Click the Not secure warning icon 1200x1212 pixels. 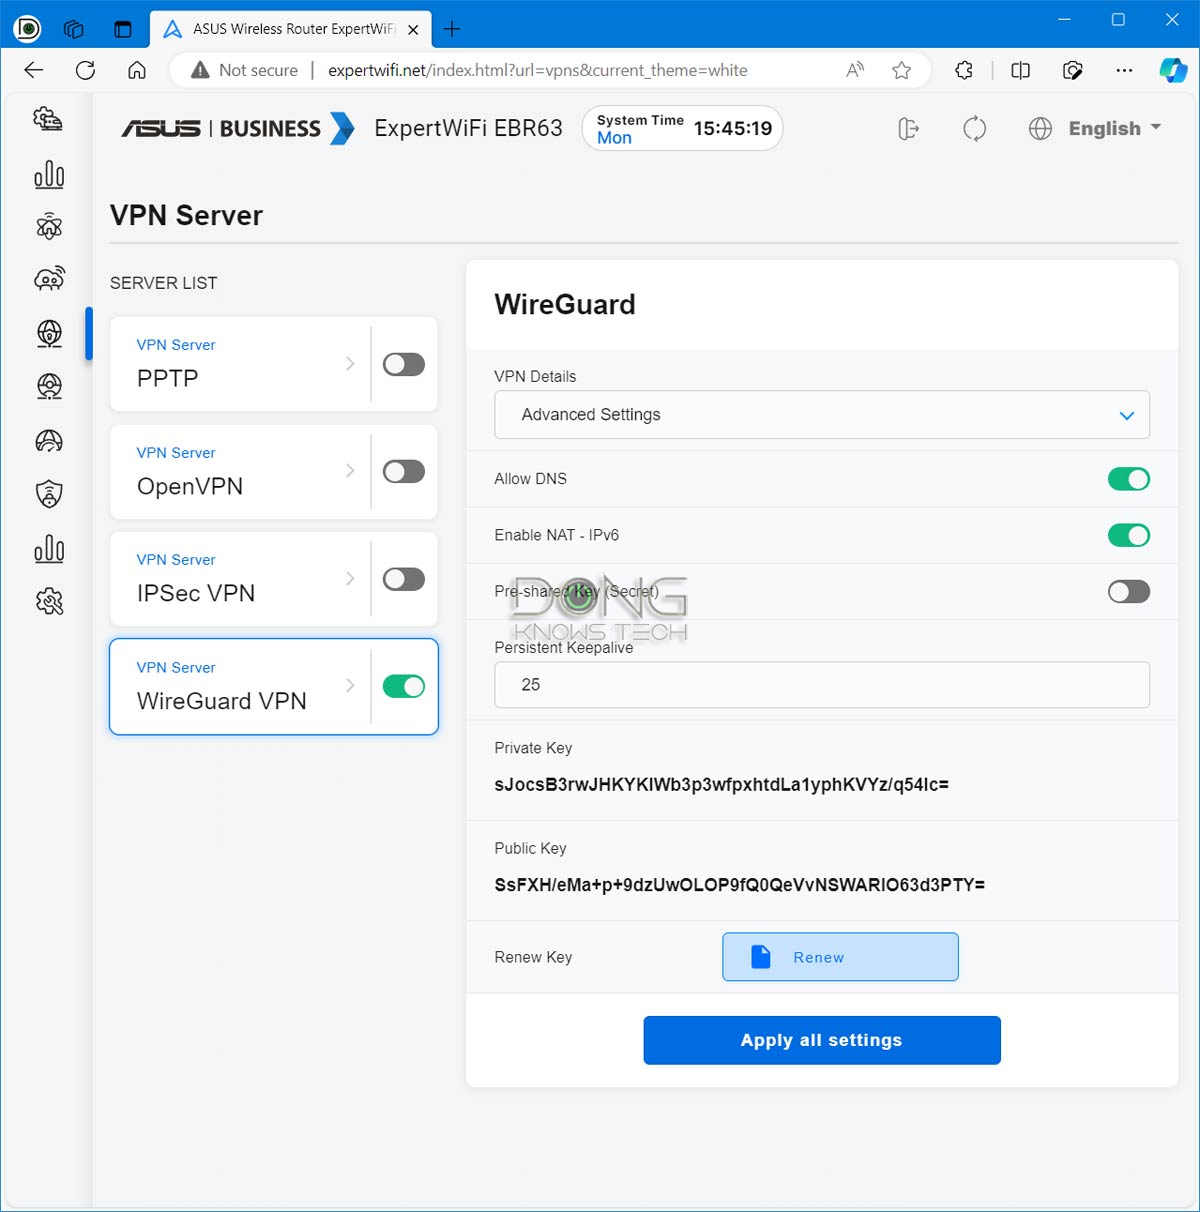[200, 70]
